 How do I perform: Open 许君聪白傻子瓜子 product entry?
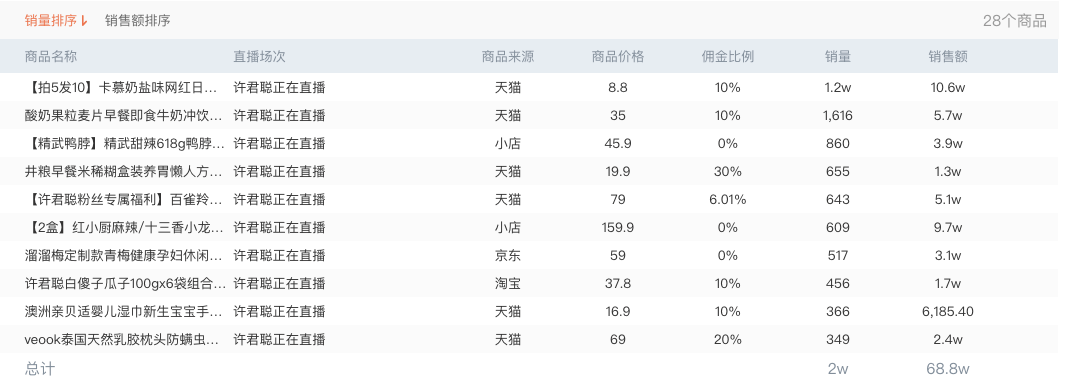[x=125, y=284]
